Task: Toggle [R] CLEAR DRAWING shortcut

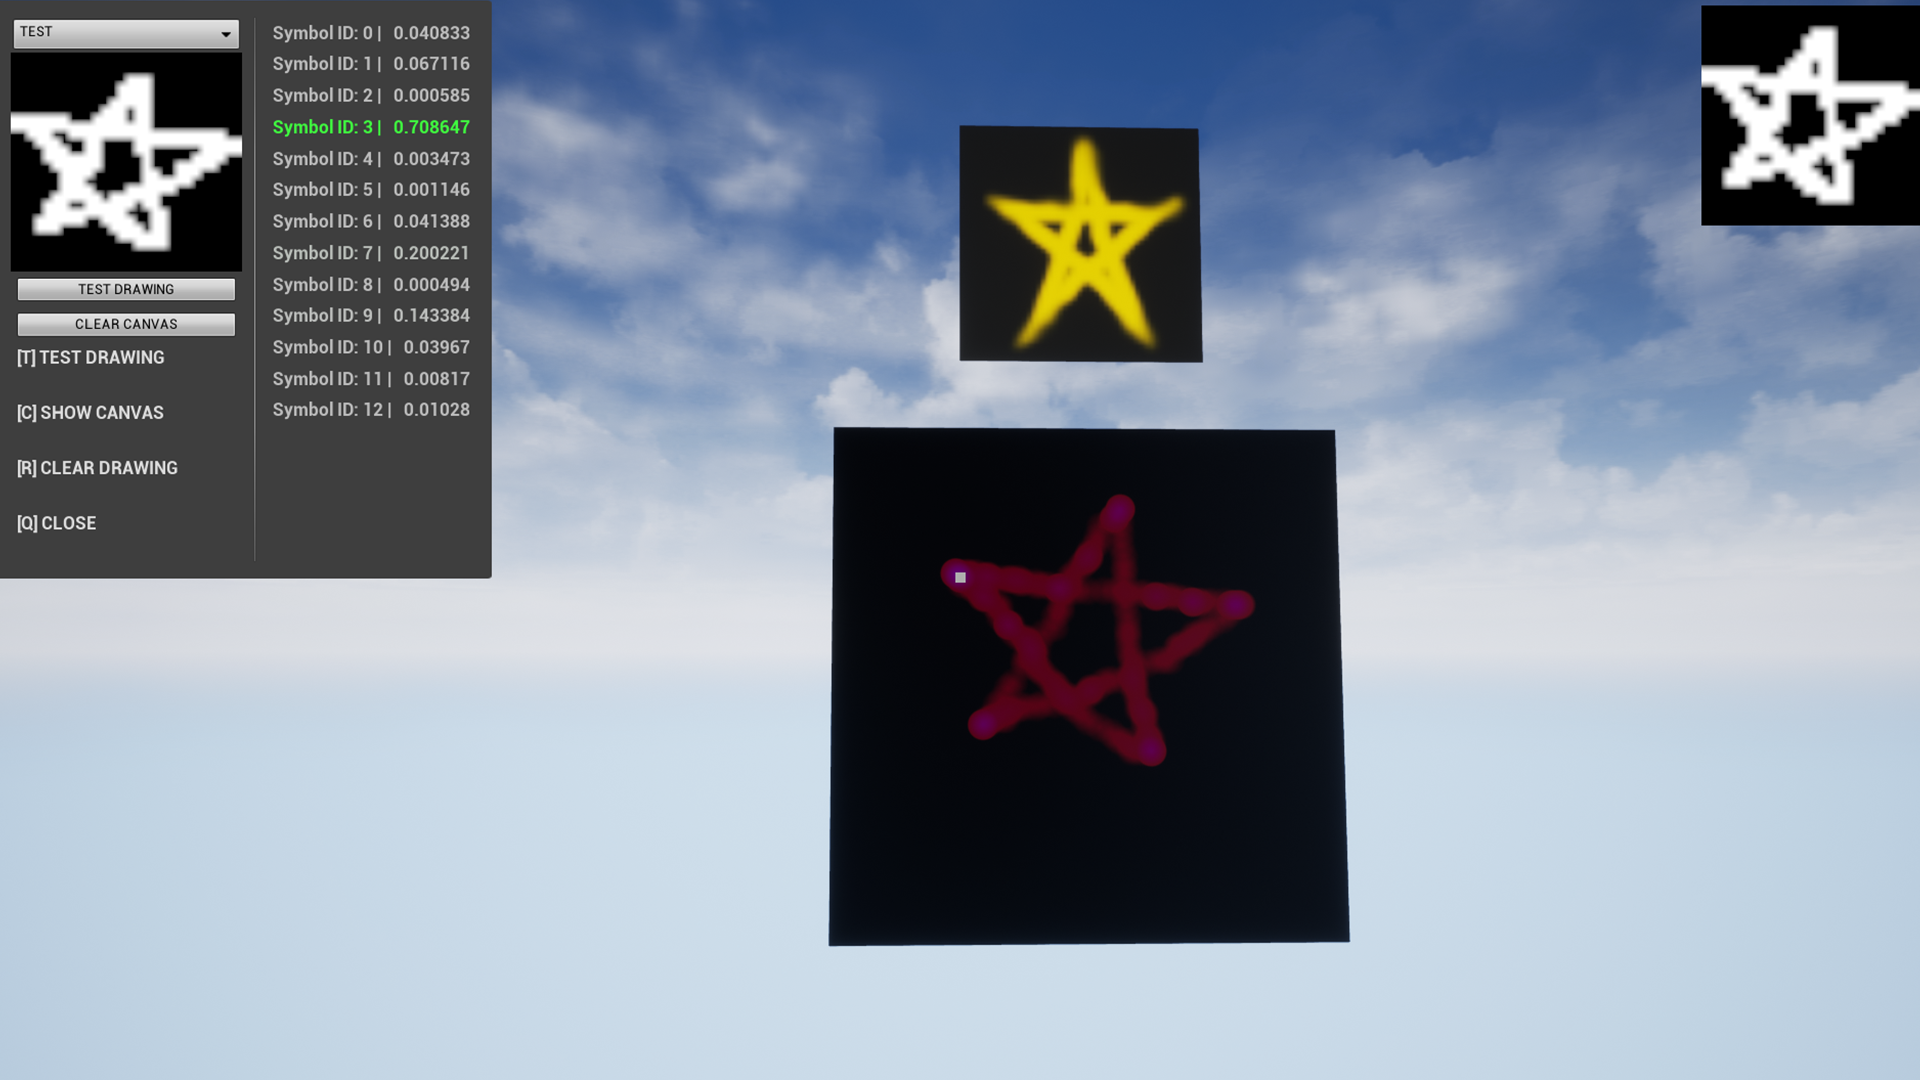Action: [x=98, y=468]
